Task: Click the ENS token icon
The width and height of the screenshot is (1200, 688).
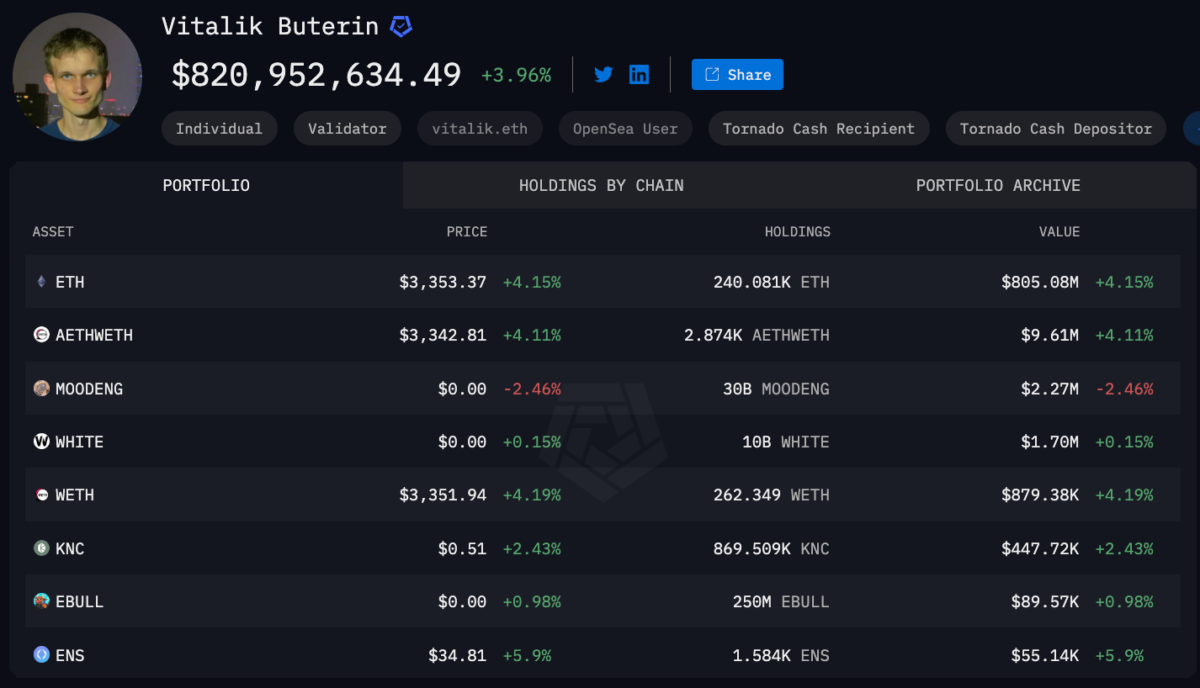Action: (41, 655)
